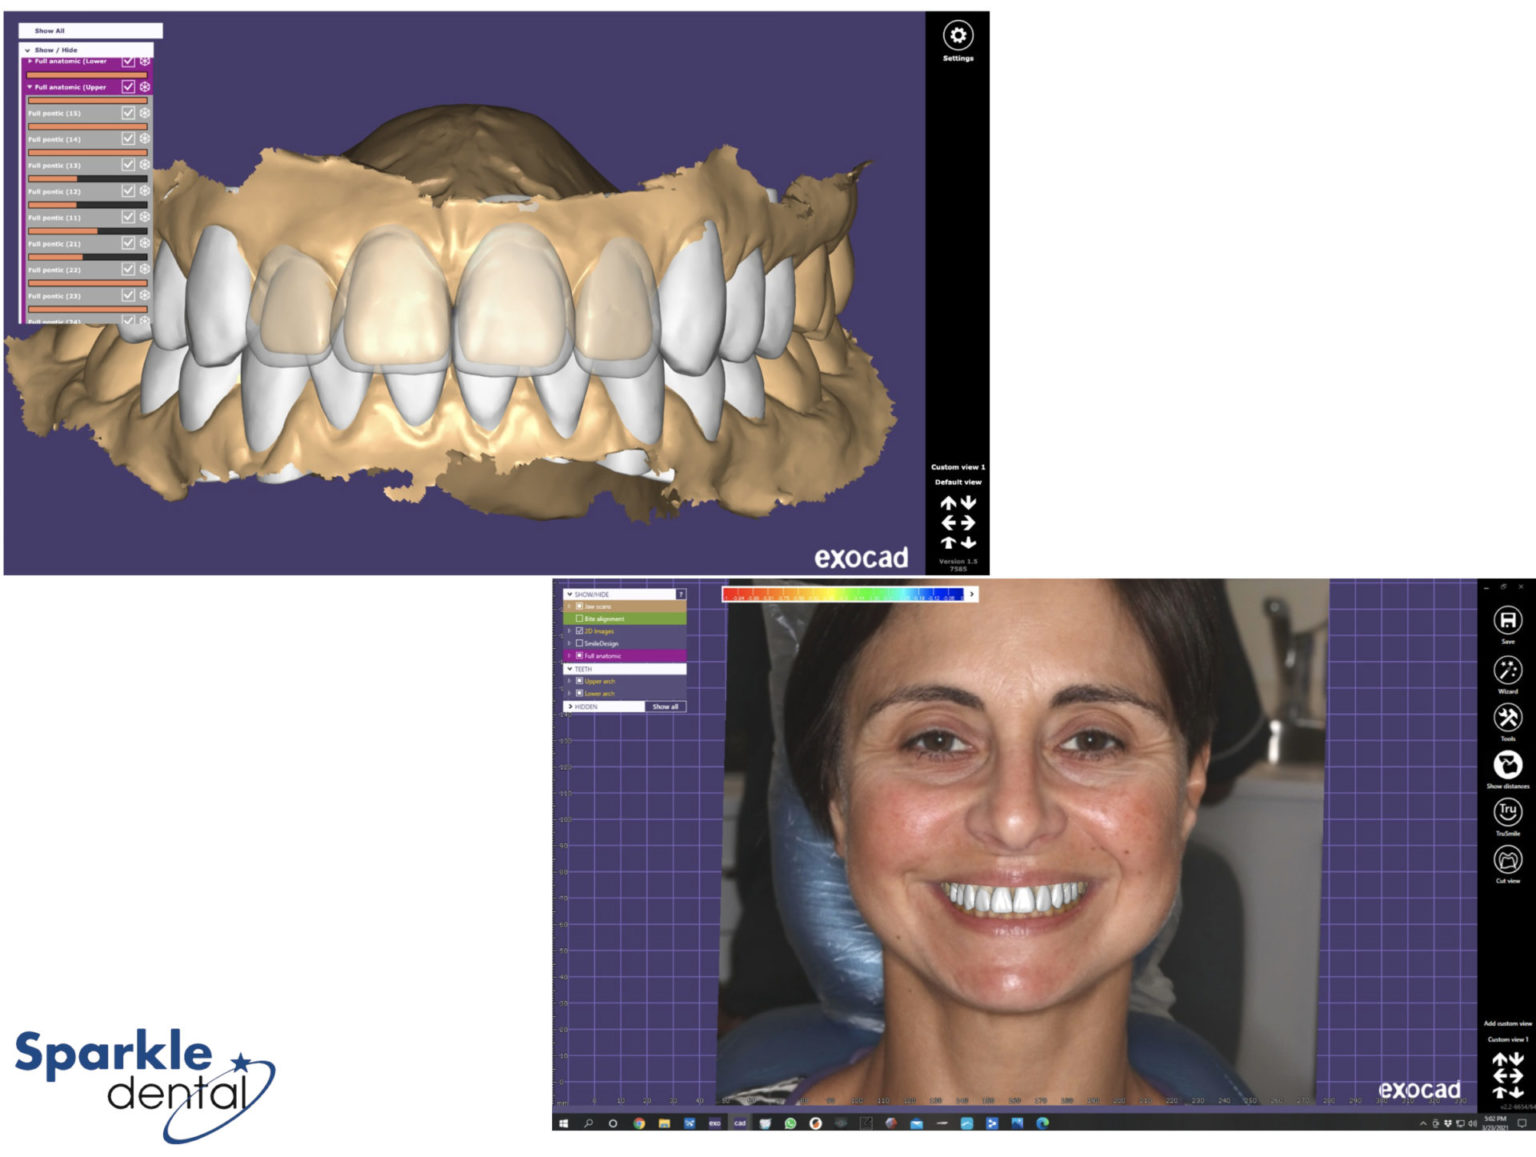
Task: Open the Wizard tool
Action: click(x=1507, y=670)
